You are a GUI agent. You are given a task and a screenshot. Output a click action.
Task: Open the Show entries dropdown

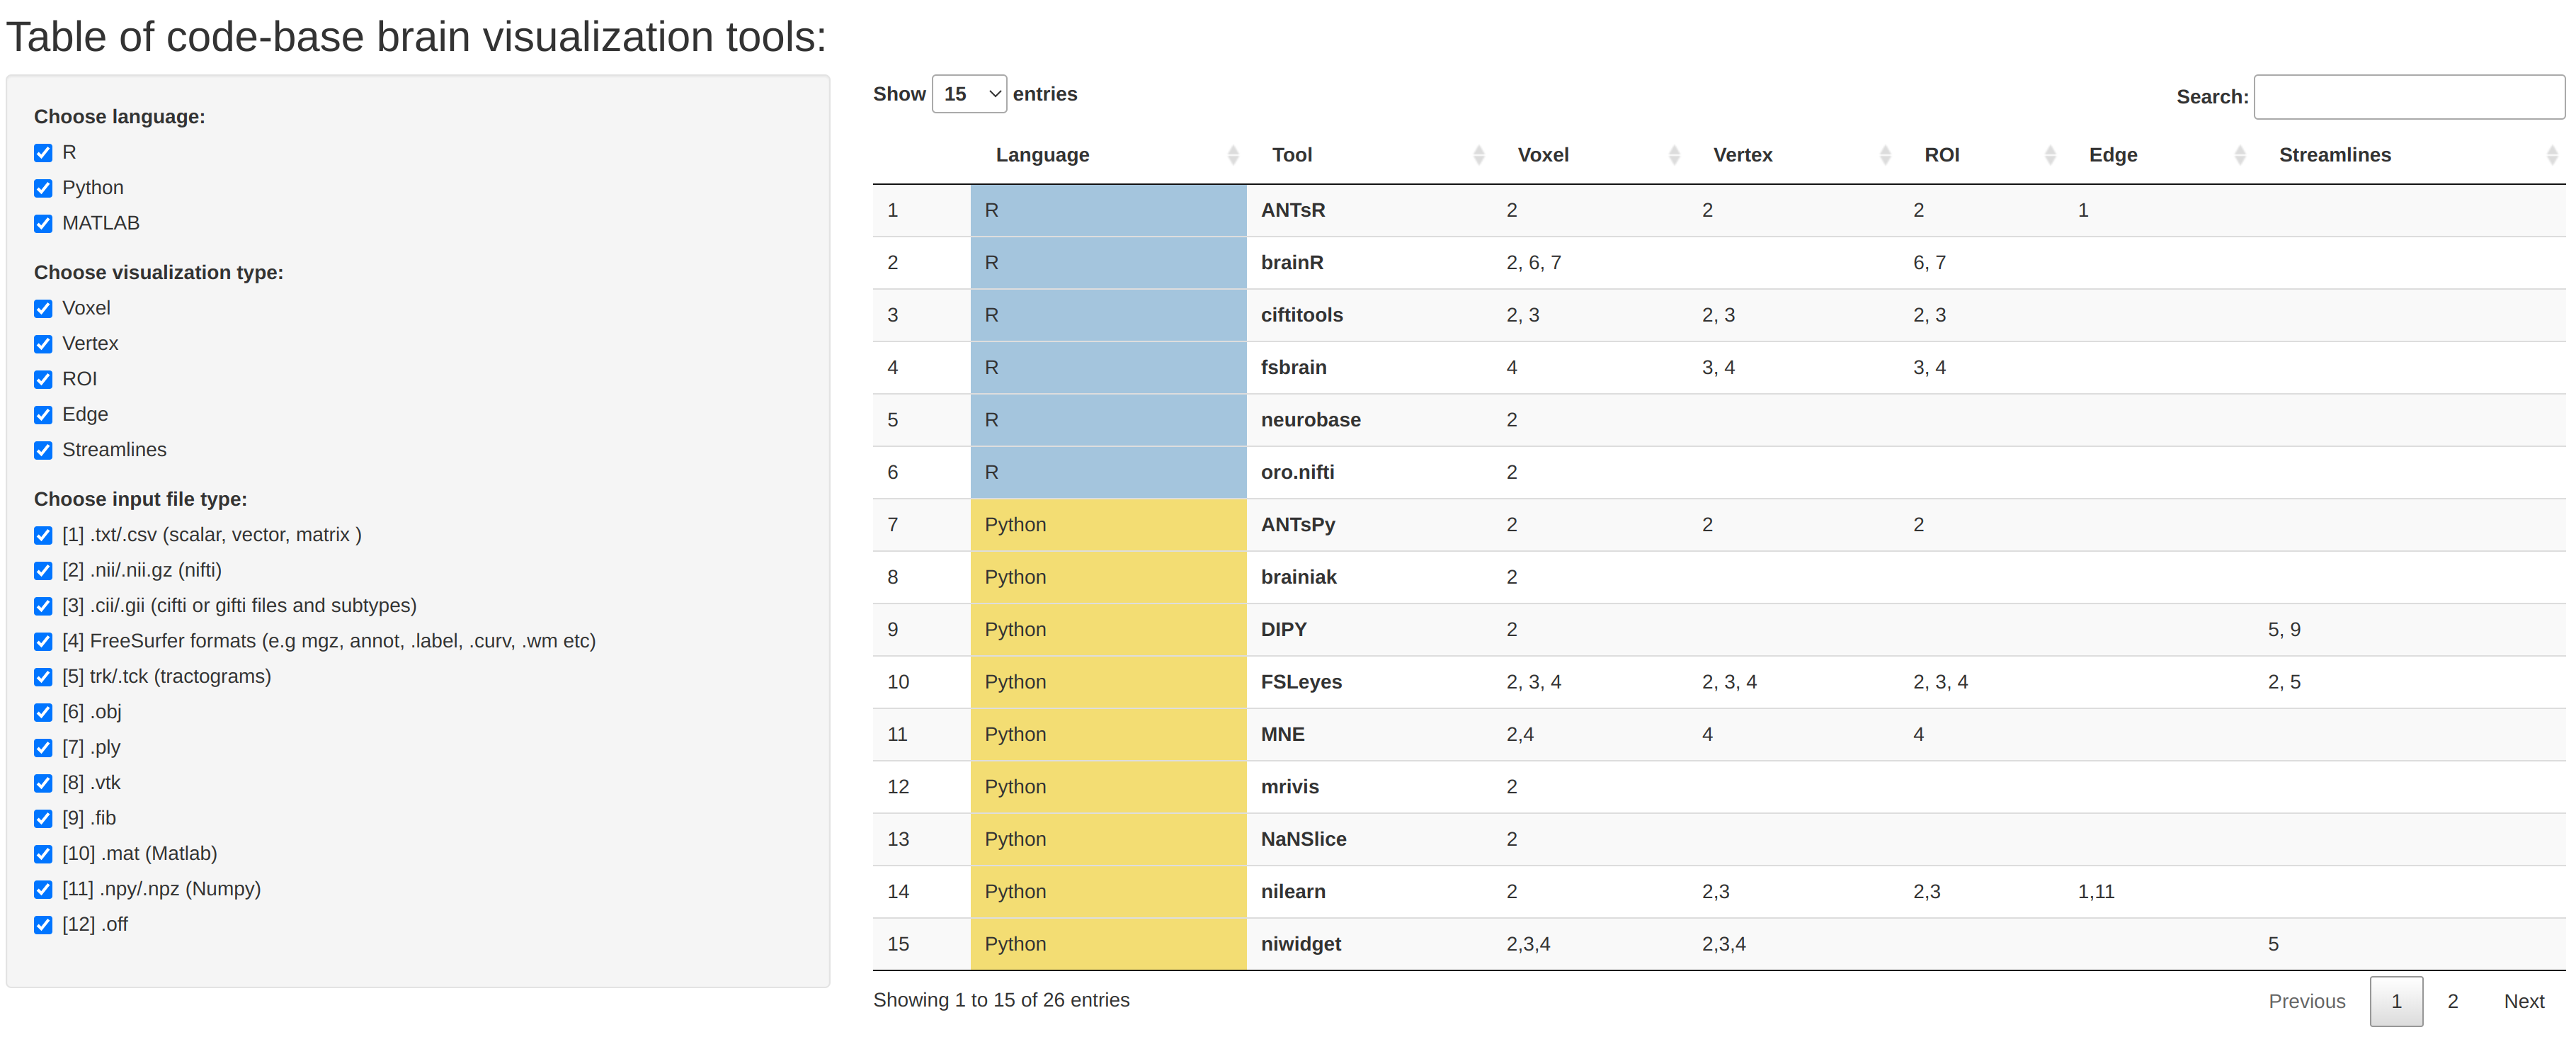968,94
